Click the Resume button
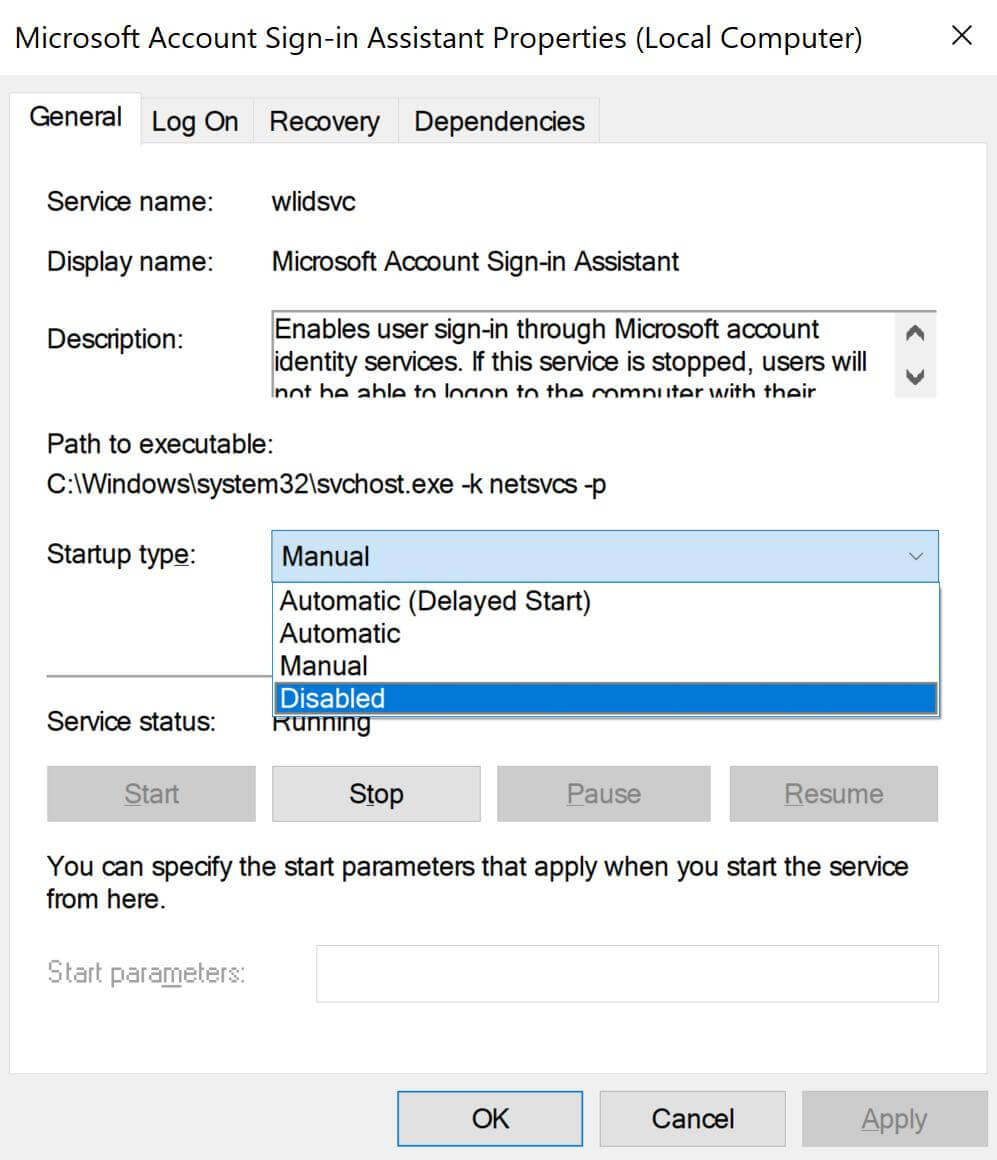Screen dimensions: 997x1160 click(833, 793)
